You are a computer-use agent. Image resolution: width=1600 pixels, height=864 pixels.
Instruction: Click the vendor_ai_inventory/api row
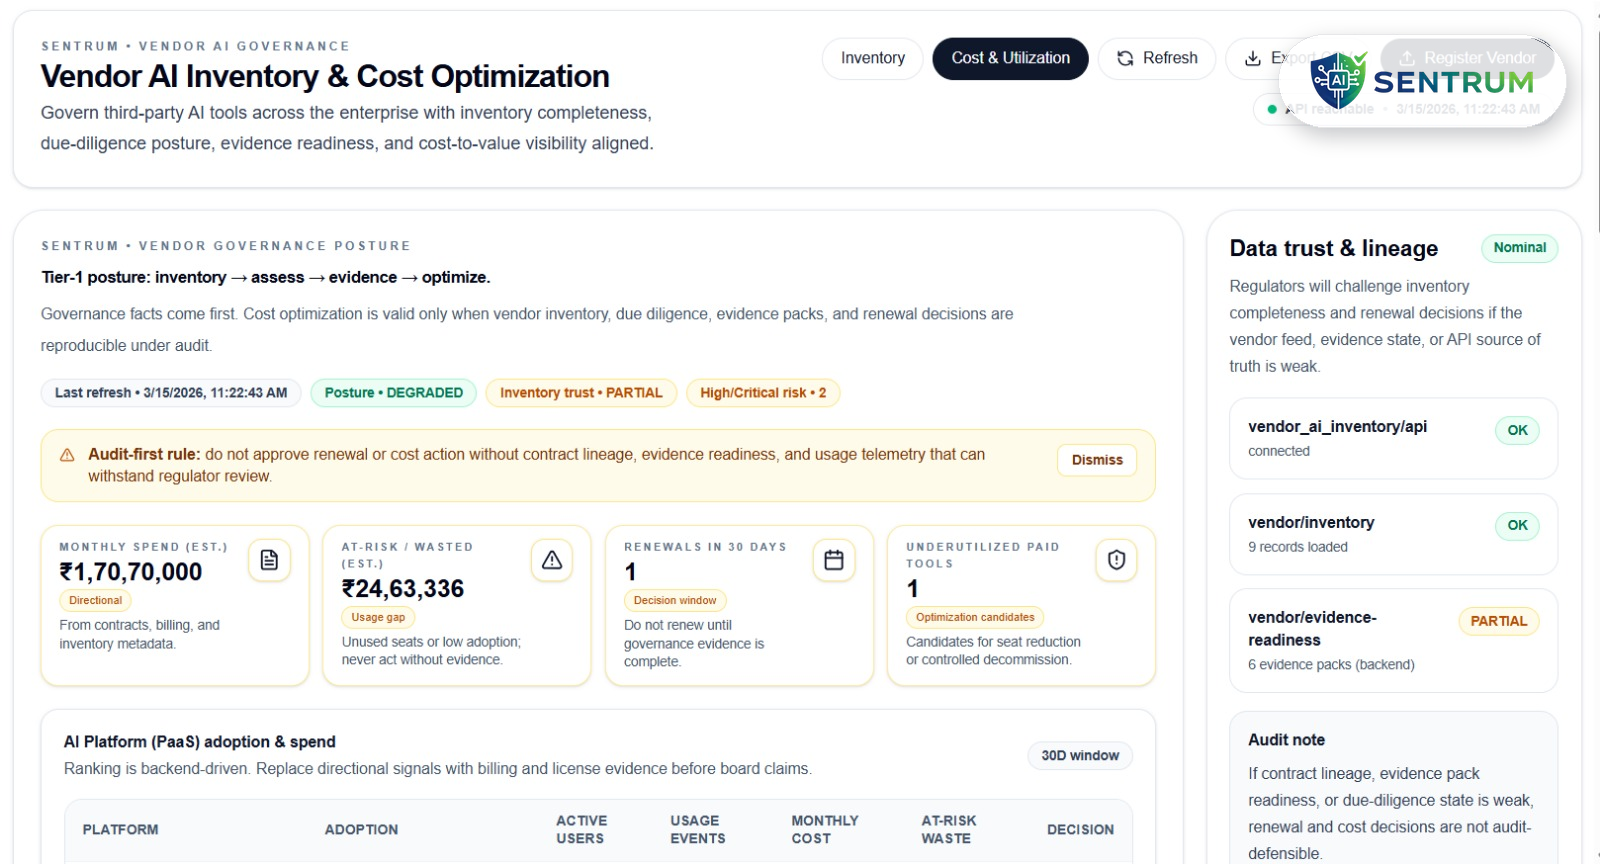pos(1393,438)
